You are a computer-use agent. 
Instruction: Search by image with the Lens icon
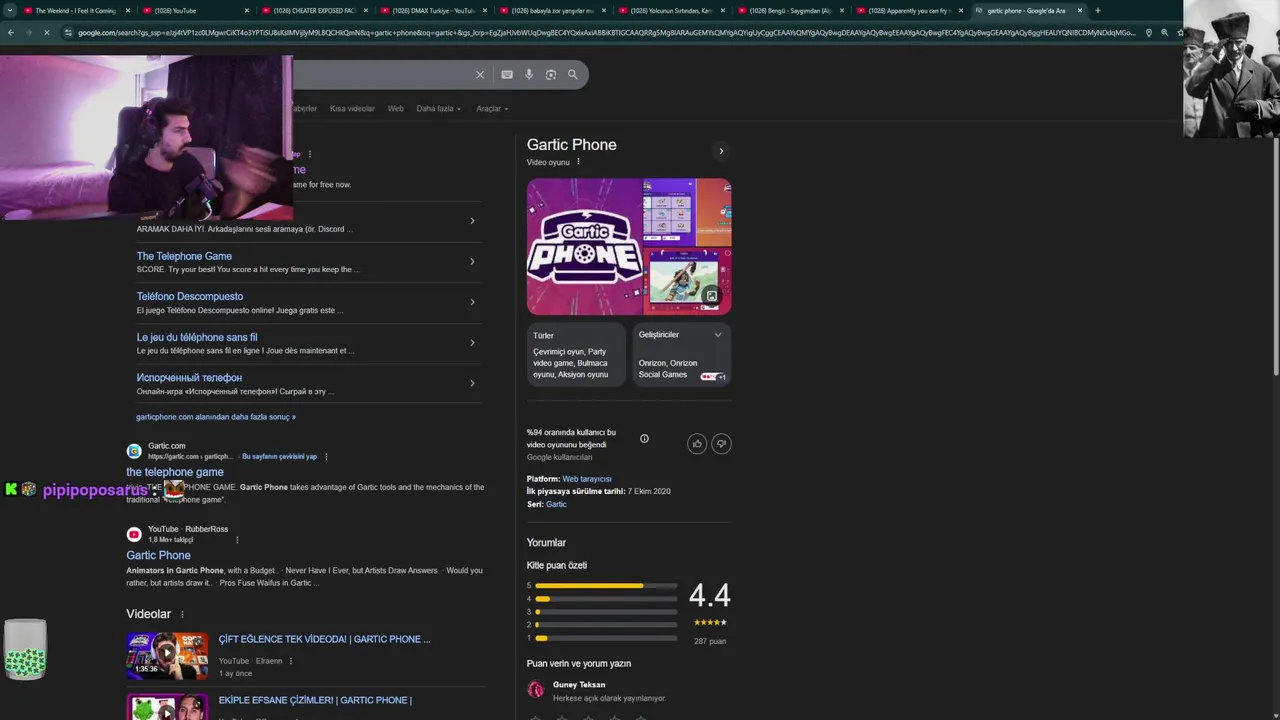pyautogui.click(x=551, y=75)
